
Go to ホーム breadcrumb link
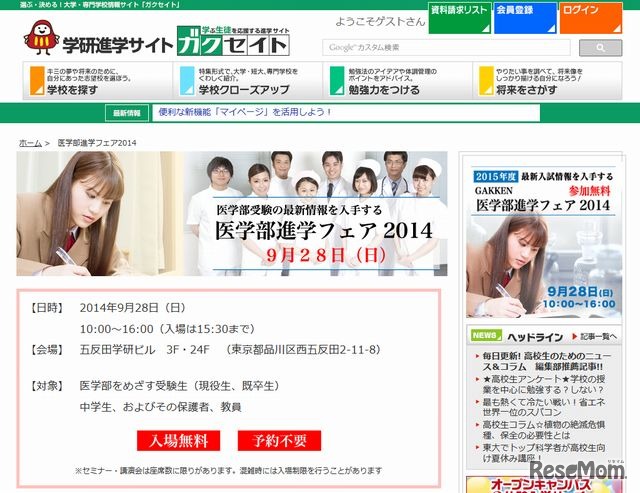[x=31, y=143]
